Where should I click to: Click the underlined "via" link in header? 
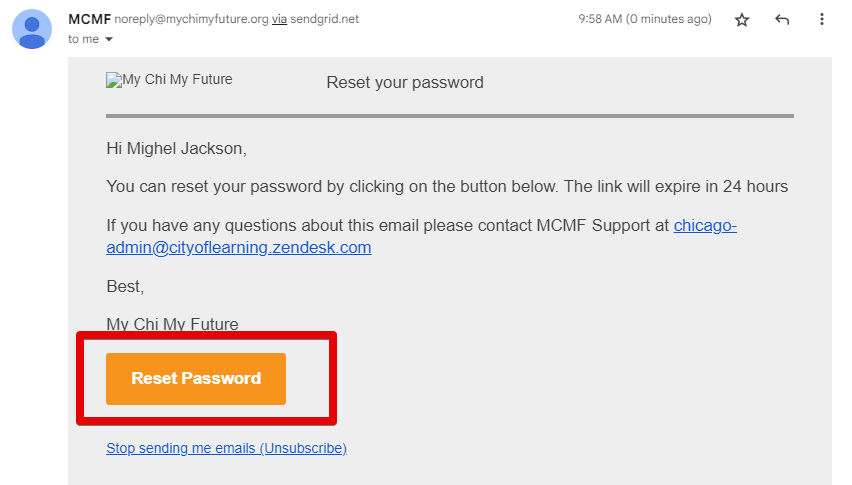(x=279, y=19)
